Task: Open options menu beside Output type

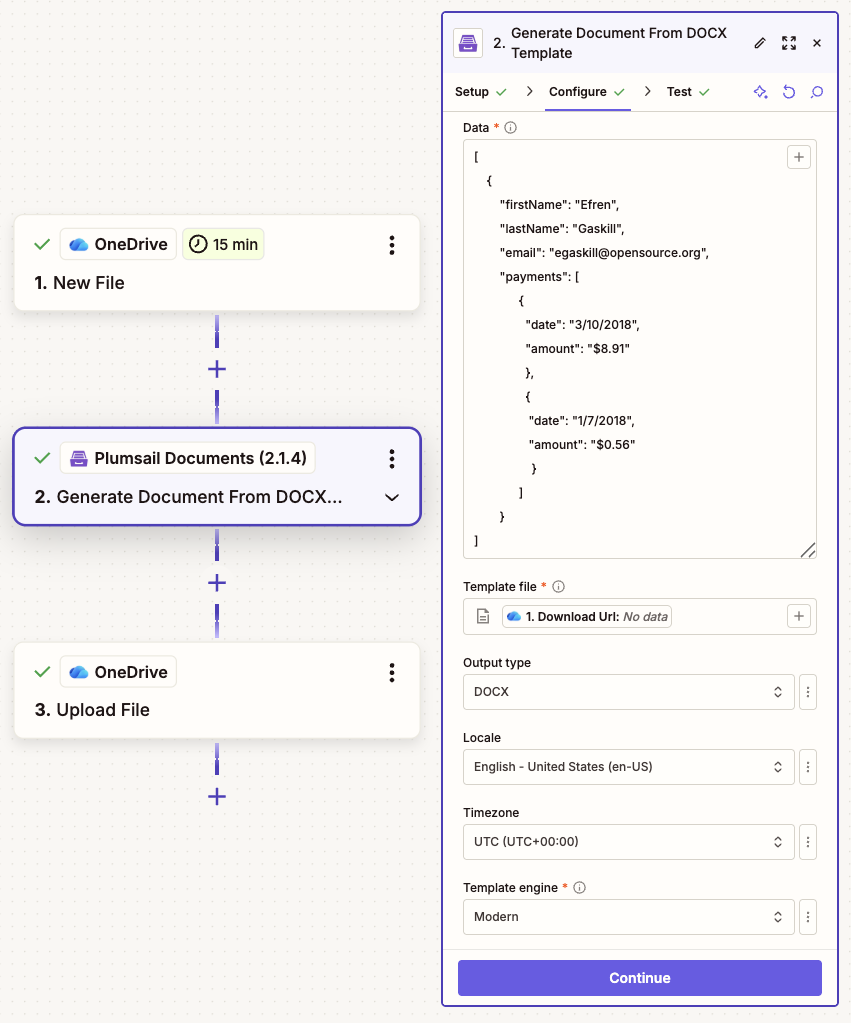Action: pyautogui.click(x=808, y=692)
